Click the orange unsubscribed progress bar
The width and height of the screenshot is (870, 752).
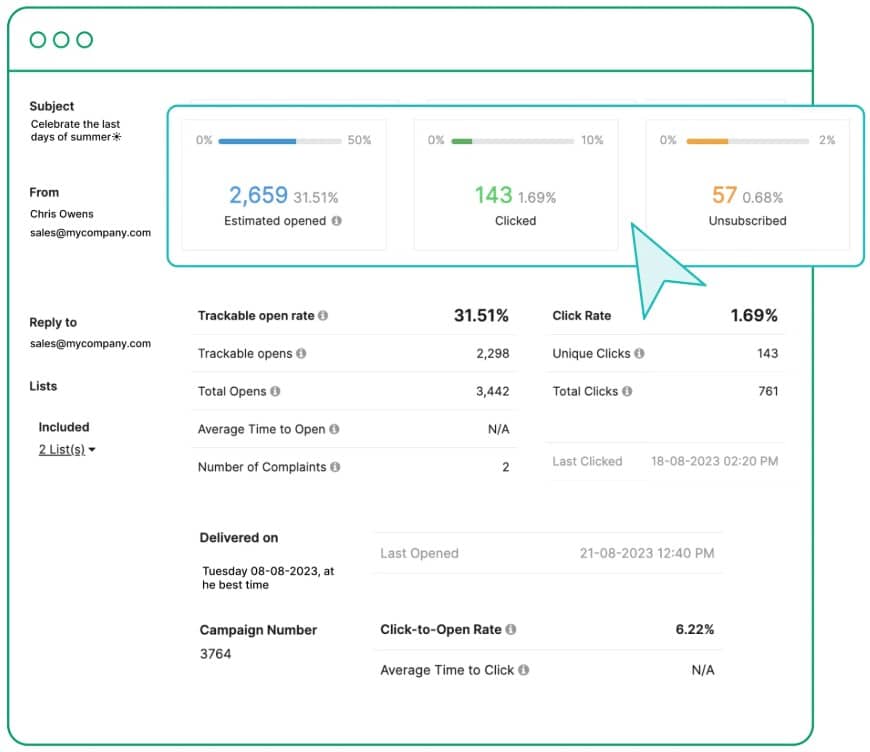(747, 141)
